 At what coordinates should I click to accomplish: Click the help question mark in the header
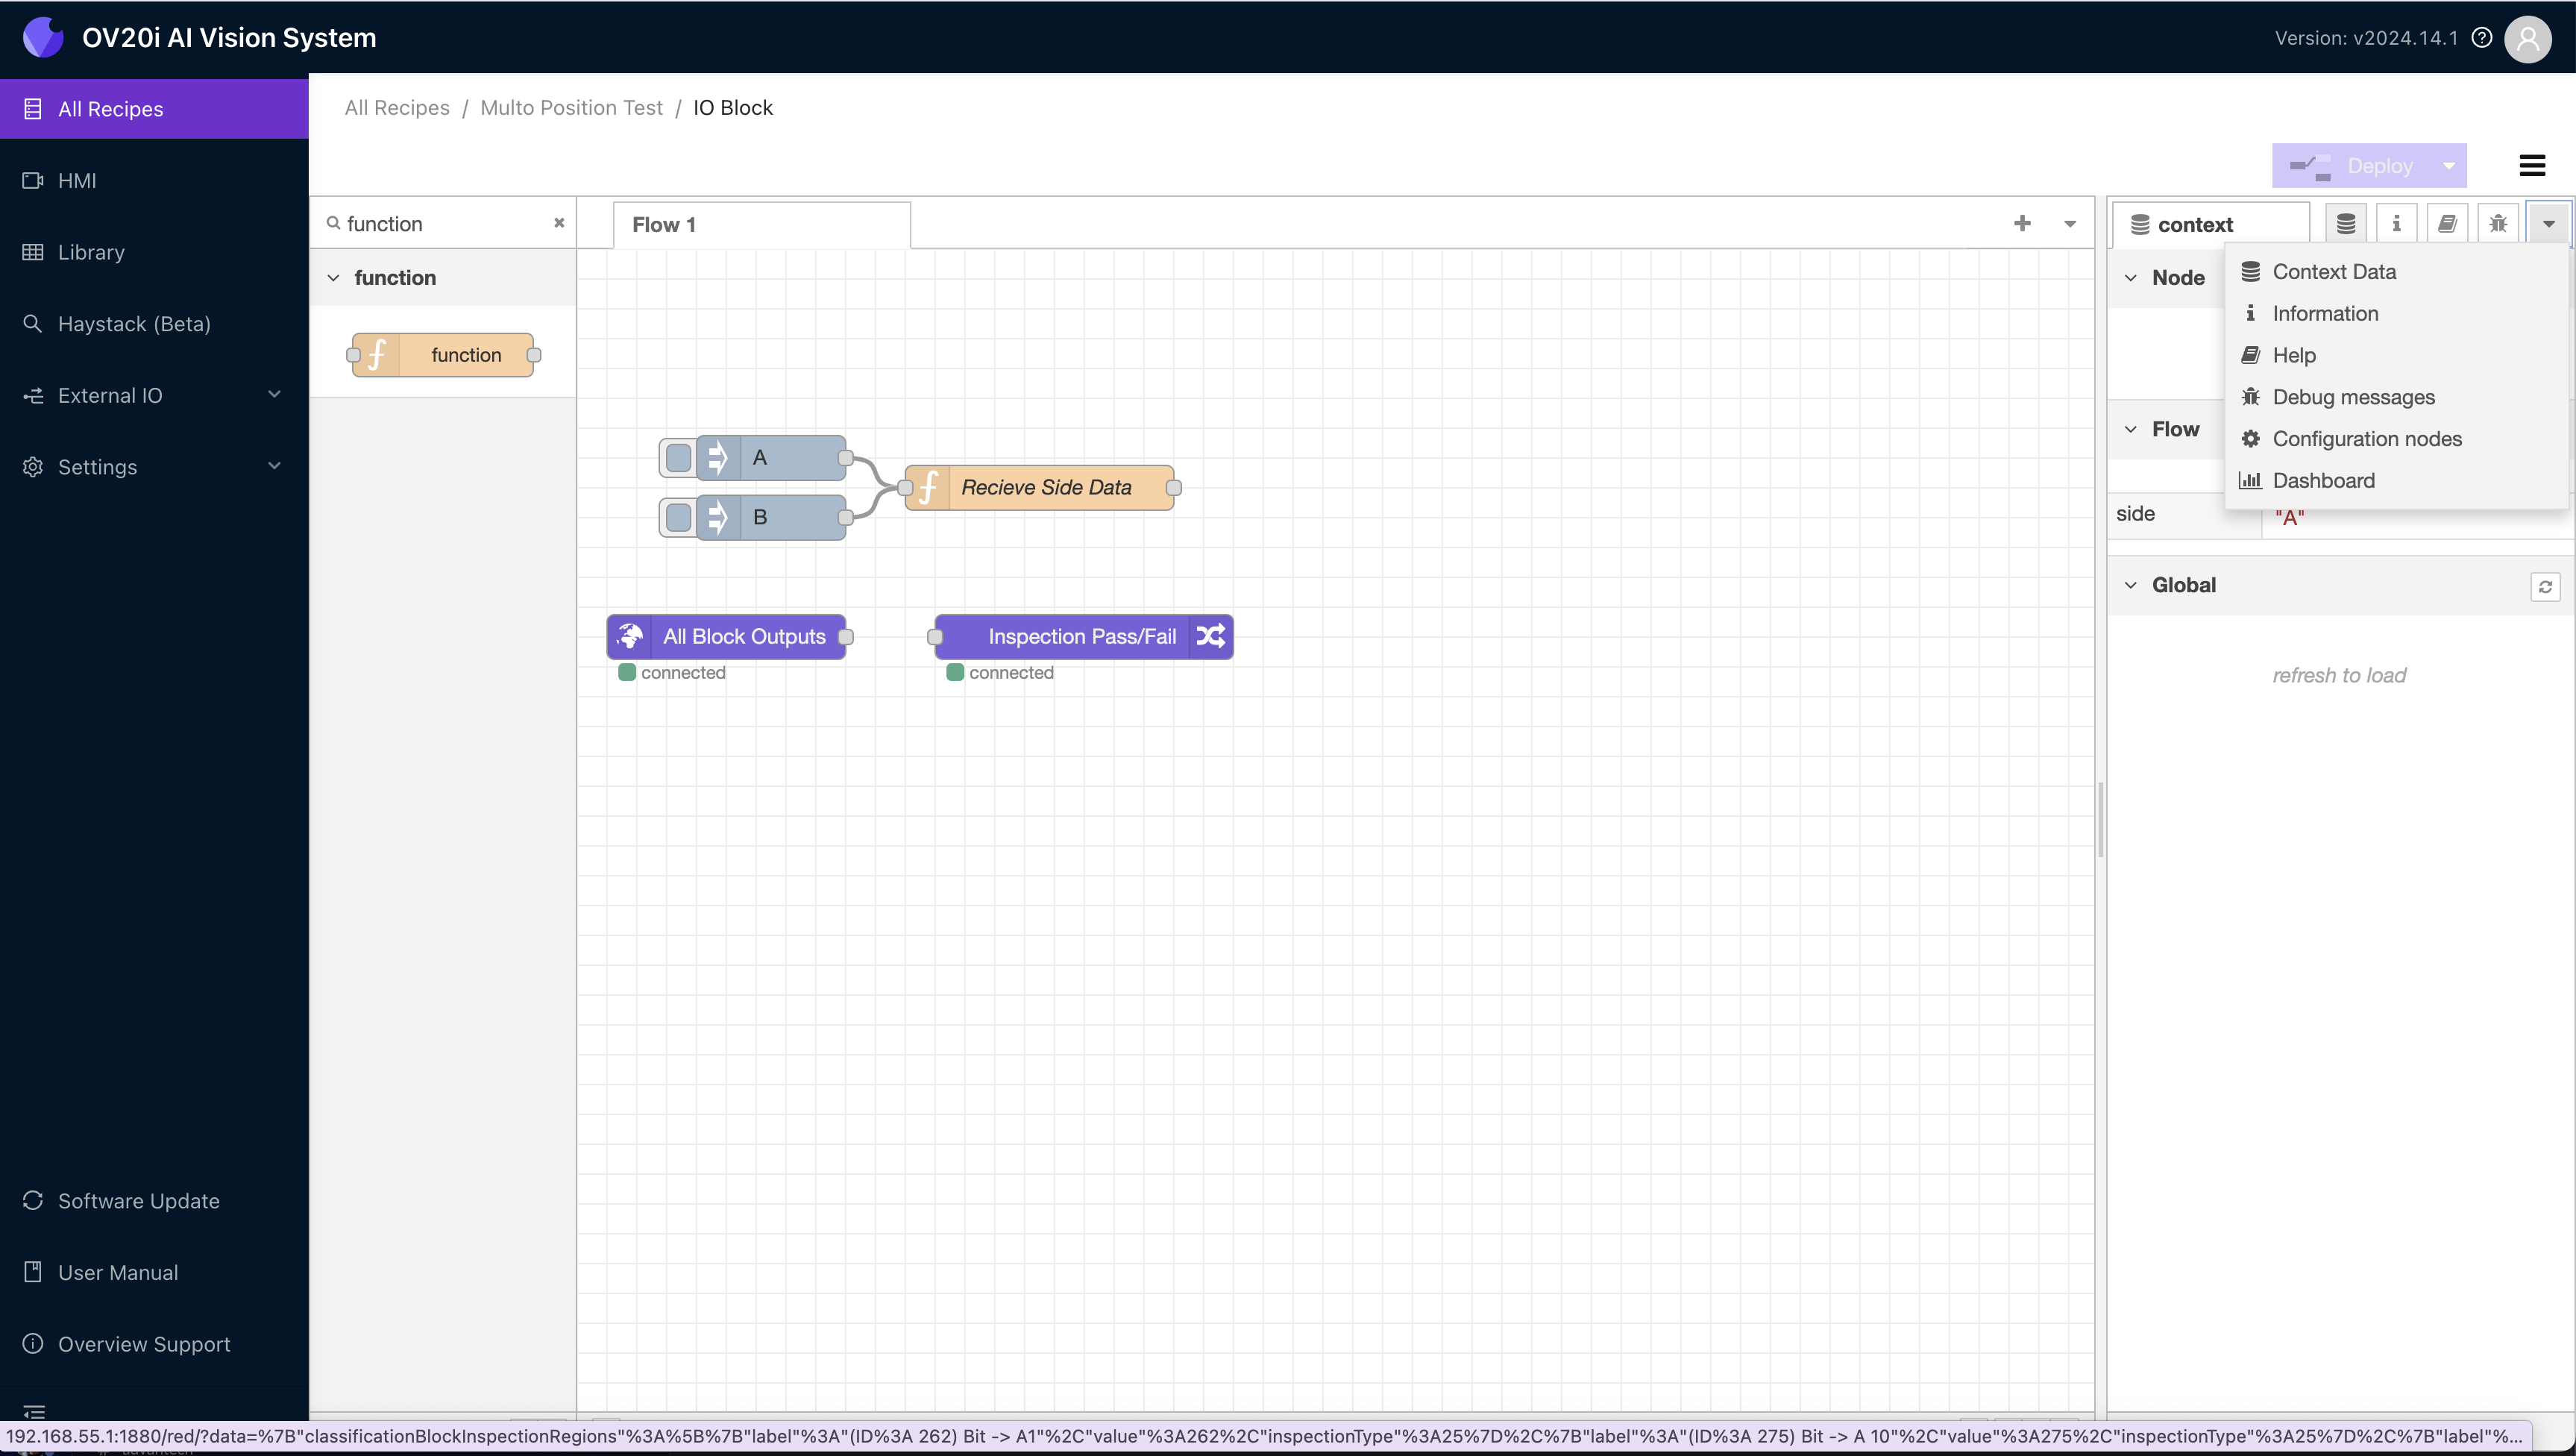[x=2483, y=38]
